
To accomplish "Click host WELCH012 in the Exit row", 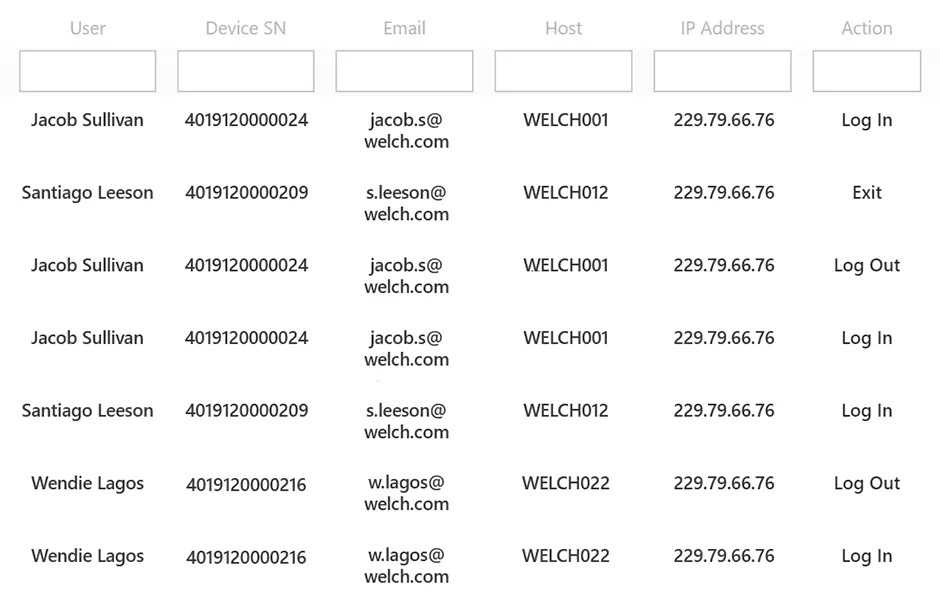I will tap(566, 193).
